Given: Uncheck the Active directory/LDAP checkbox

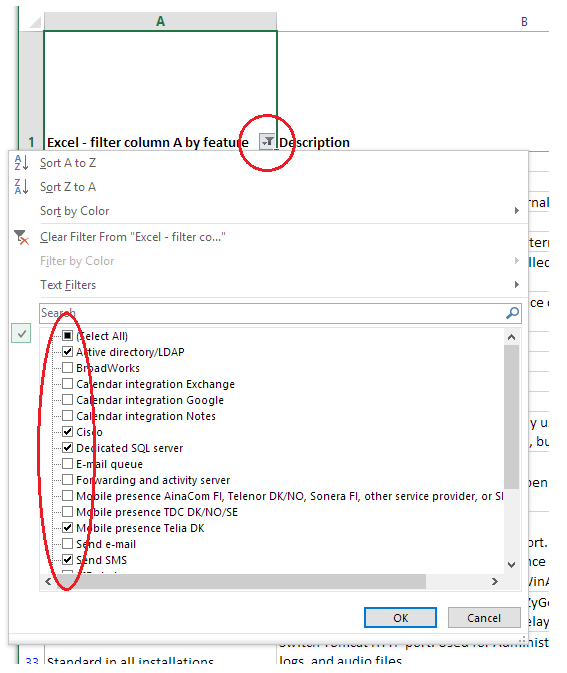Looking at the screenshot, I should pos(67,352).
